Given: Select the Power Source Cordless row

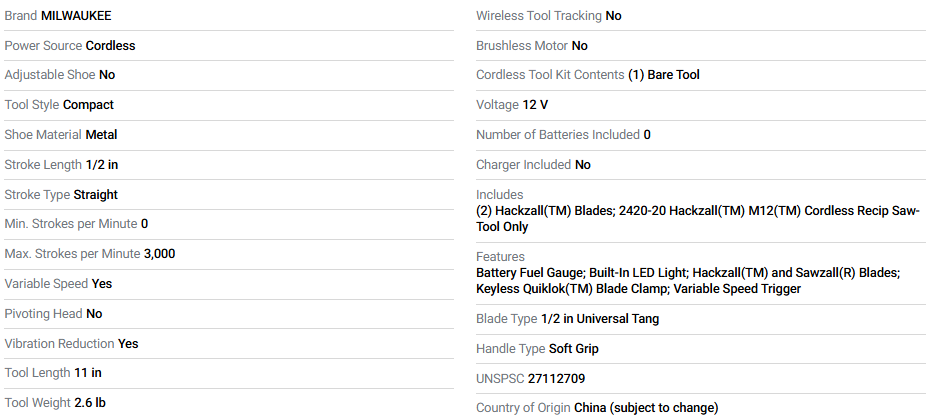Looking at the screenshot, I should 229,46.
